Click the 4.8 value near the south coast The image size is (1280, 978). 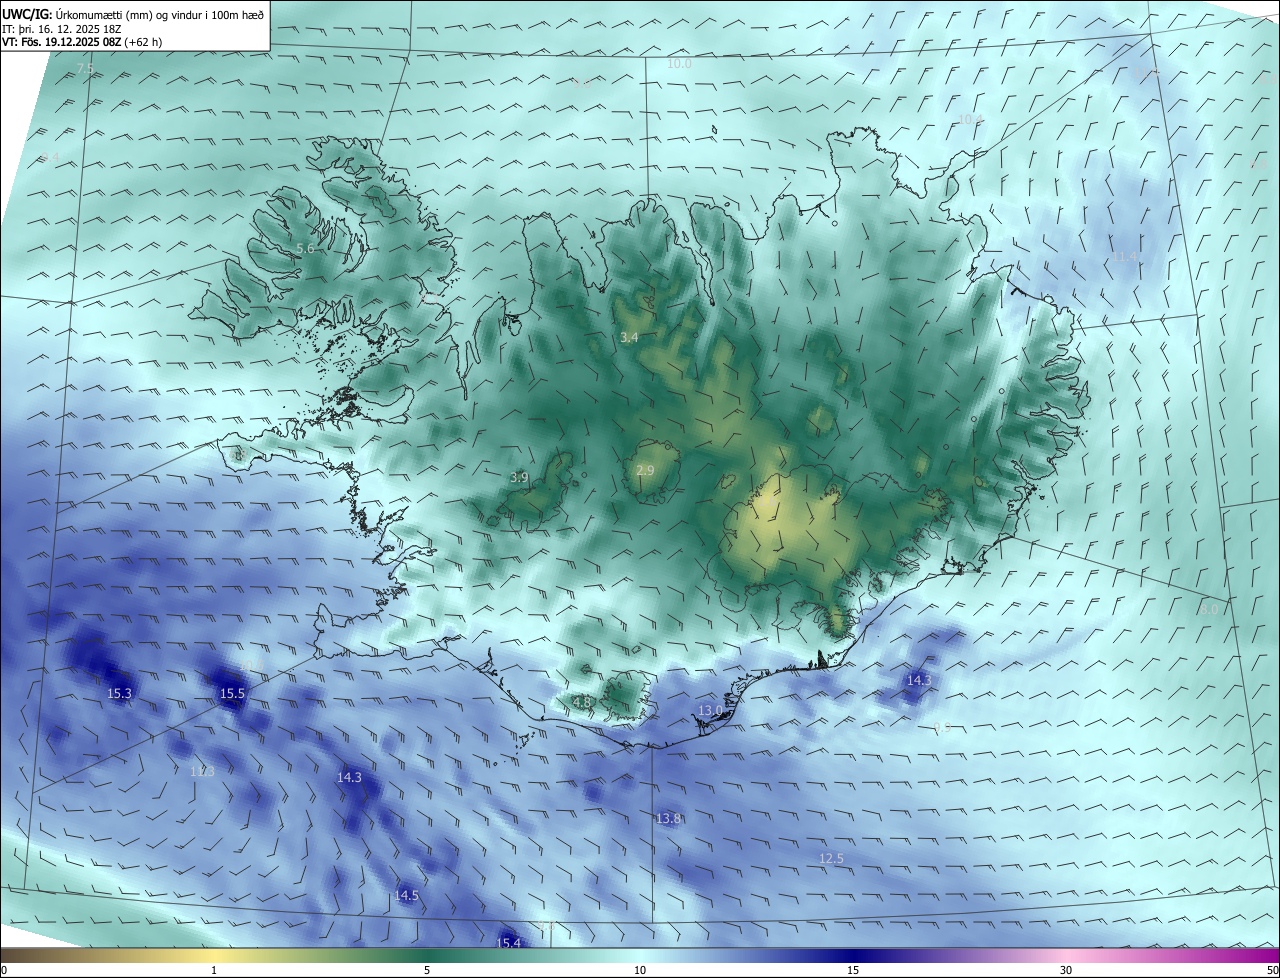point(582,703)
